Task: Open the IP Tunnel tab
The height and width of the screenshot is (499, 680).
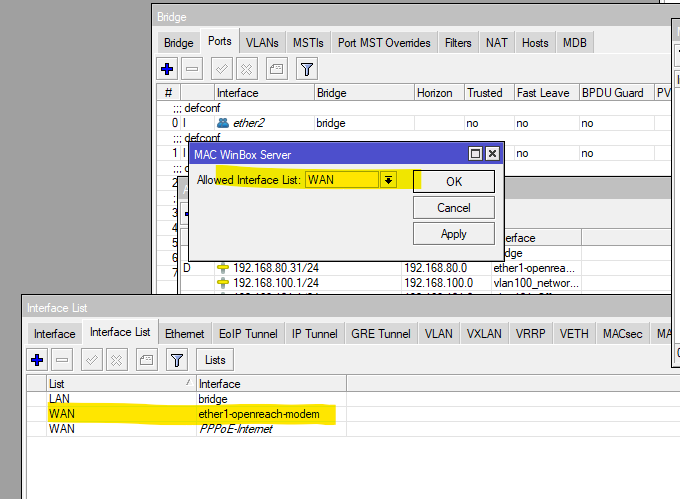Action: pyautogui.click(x=314, y=334)
